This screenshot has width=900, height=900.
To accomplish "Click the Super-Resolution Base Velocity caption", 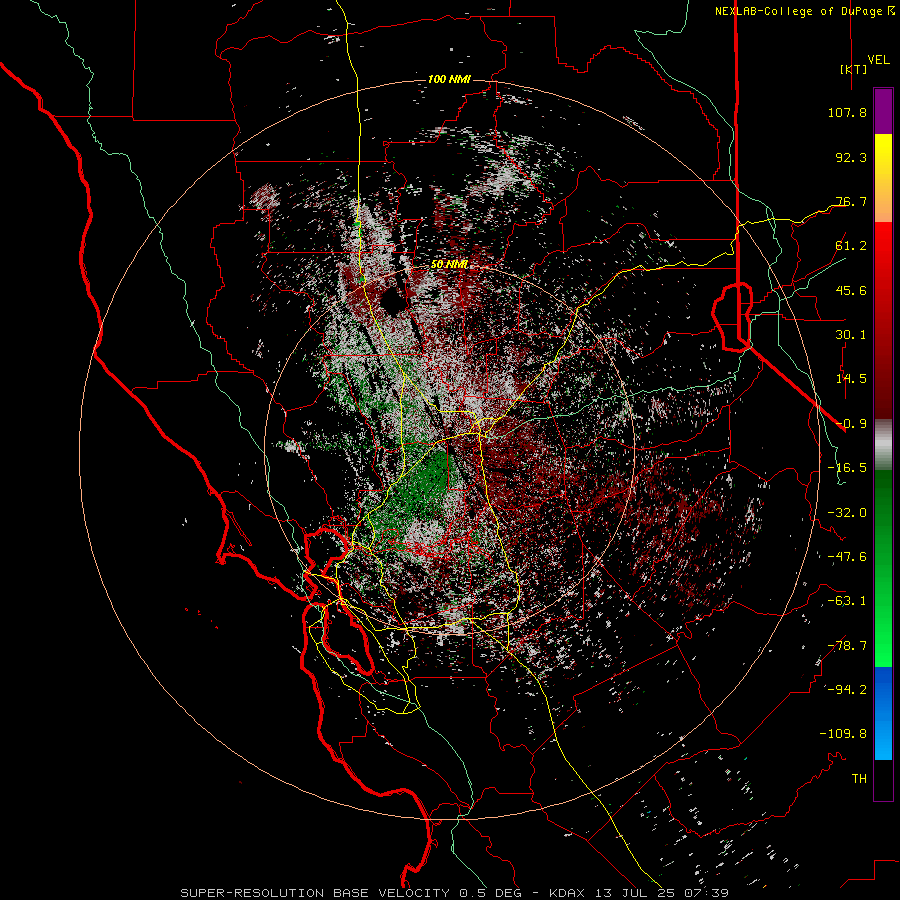I will (x=455, y=893).
